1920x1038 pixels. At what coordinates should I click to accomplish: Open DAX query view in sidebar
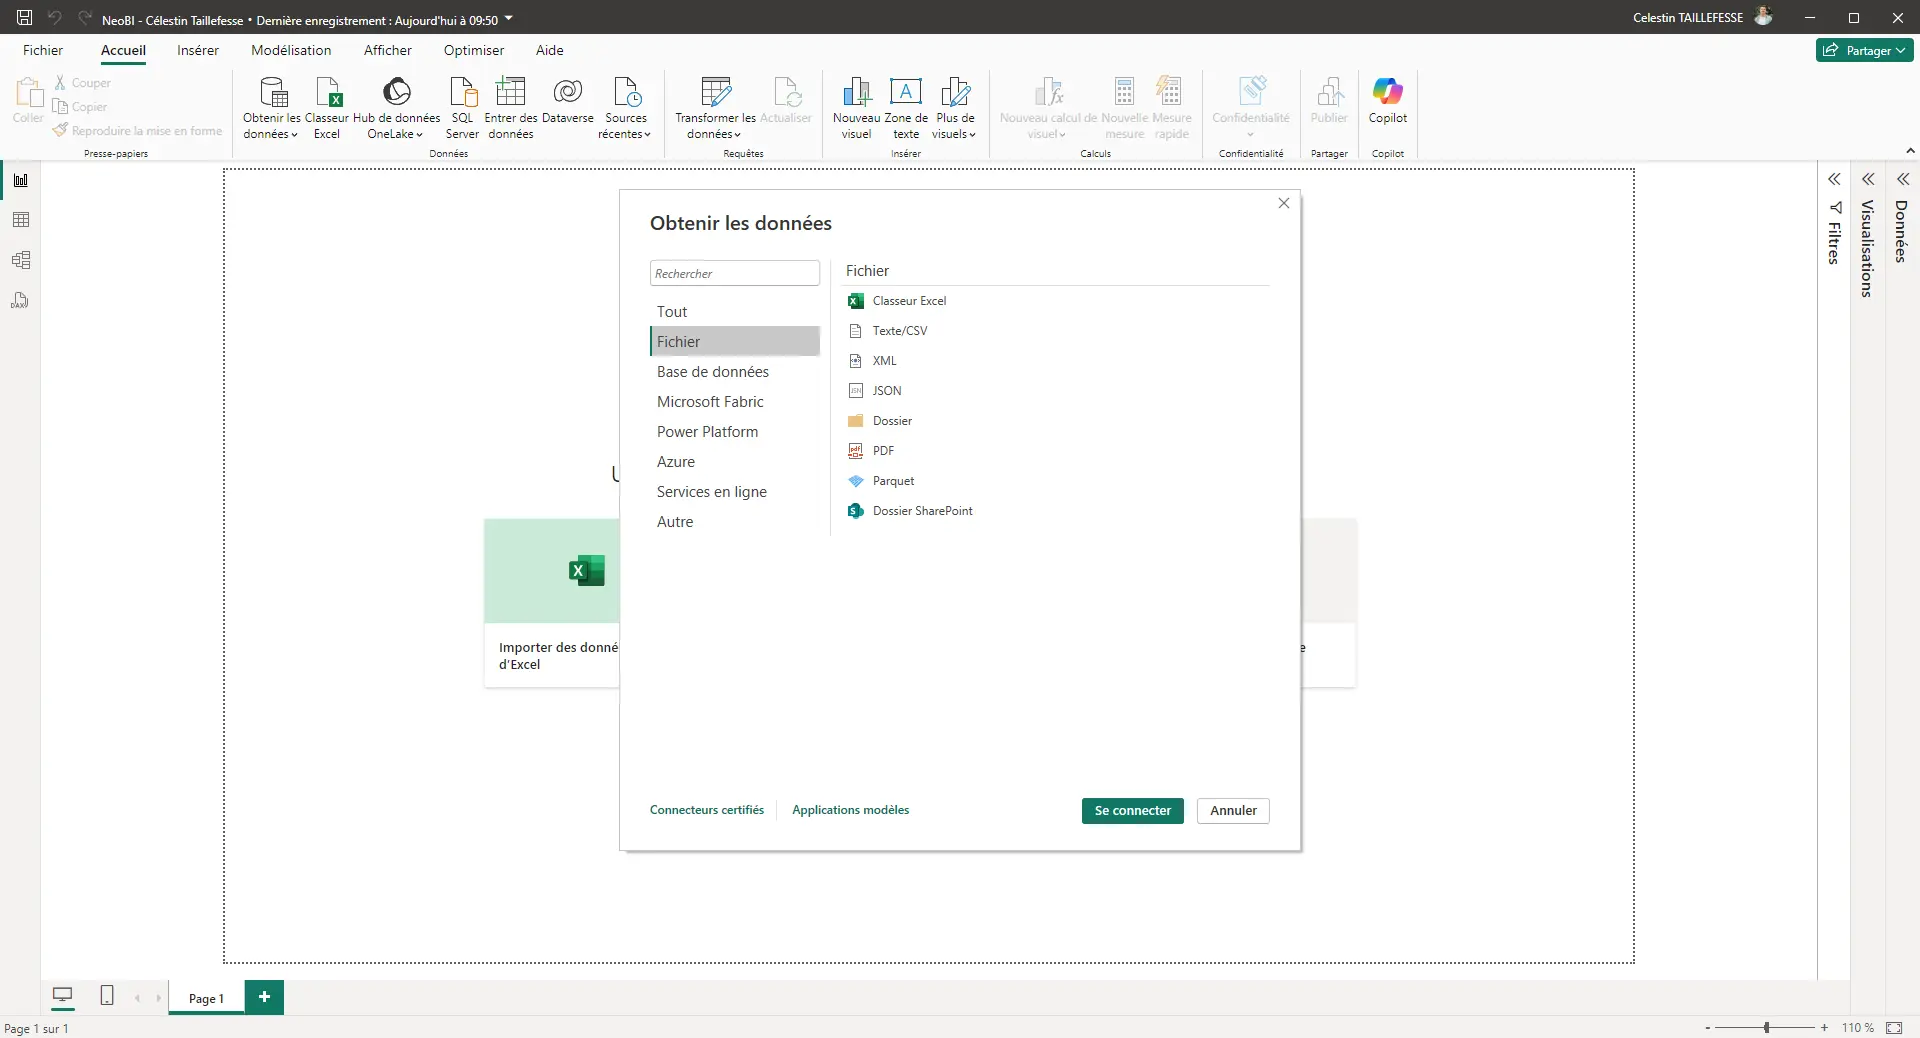pyautogui.click(x=21, y=300)
